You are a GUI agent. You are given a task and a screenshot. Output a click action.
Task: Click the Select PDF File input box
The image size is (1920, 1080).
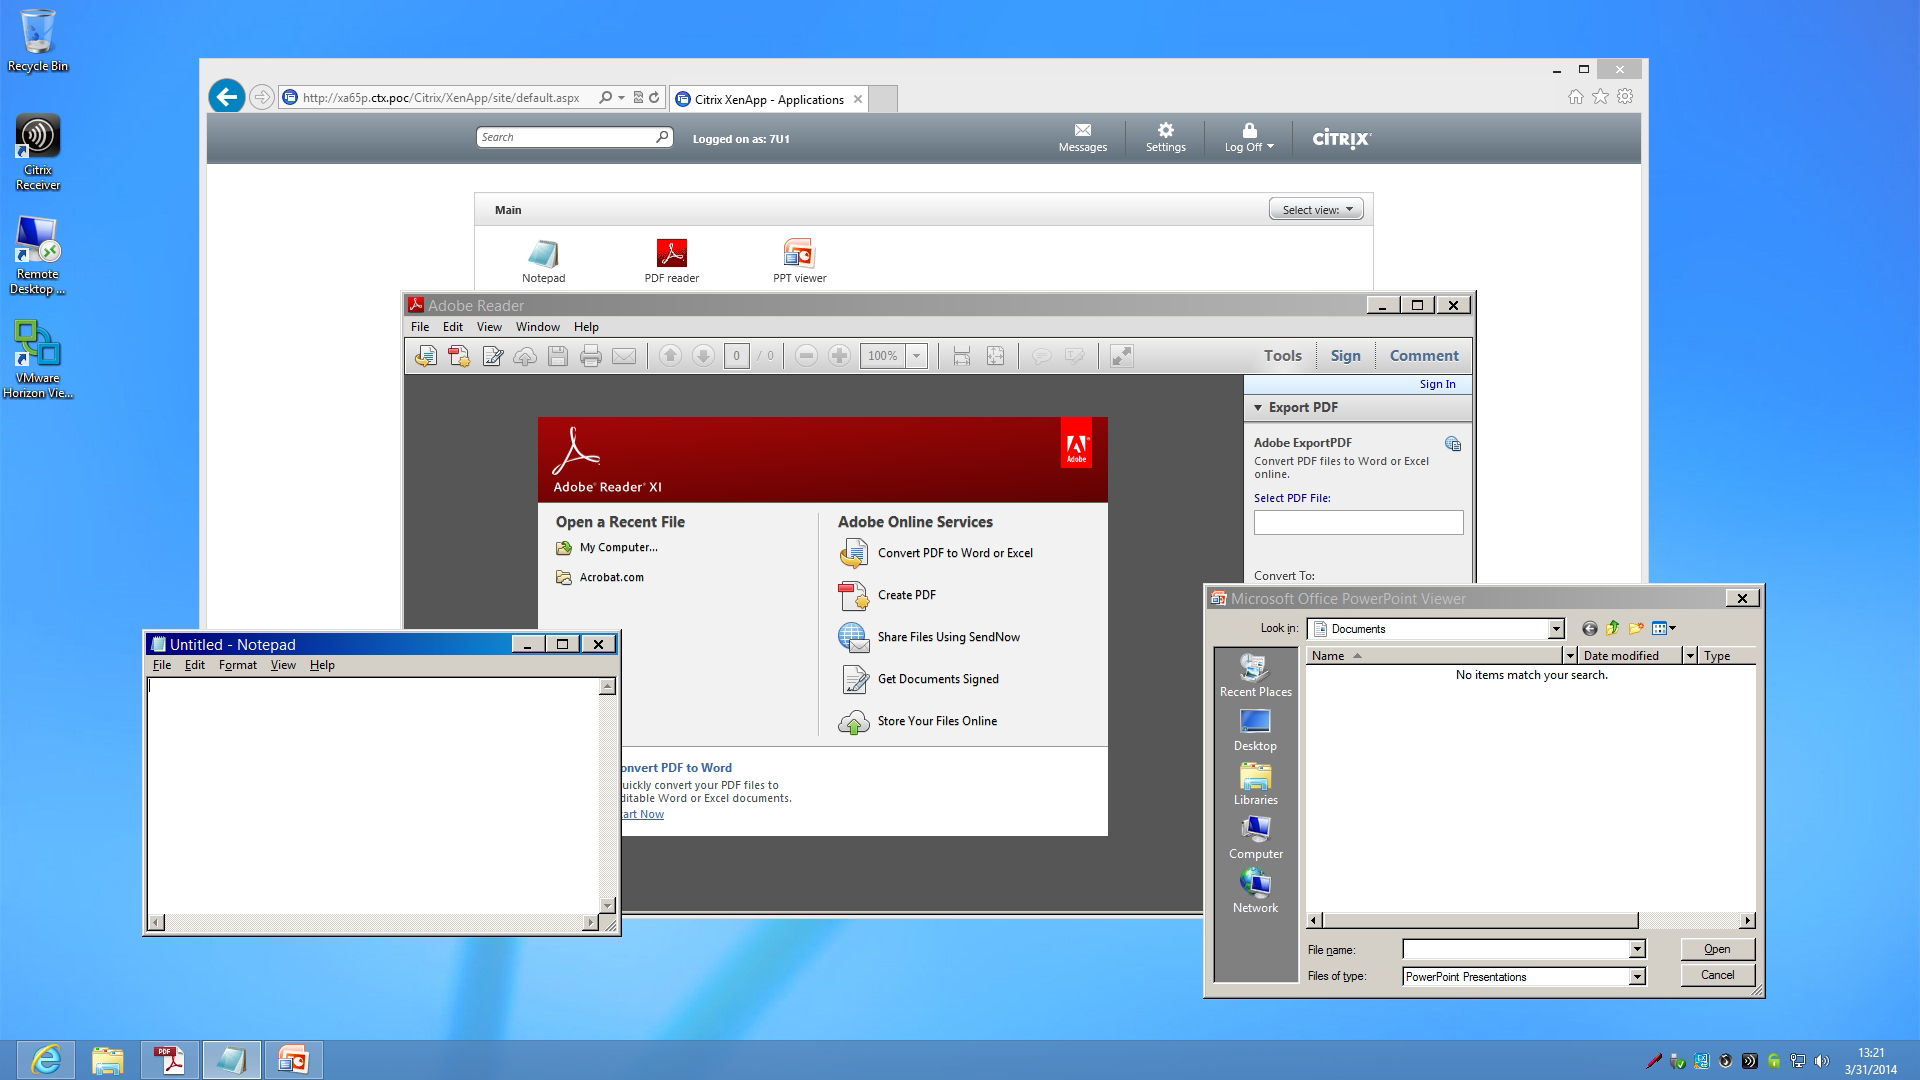pyautogui.click(x=1358, y=523)
